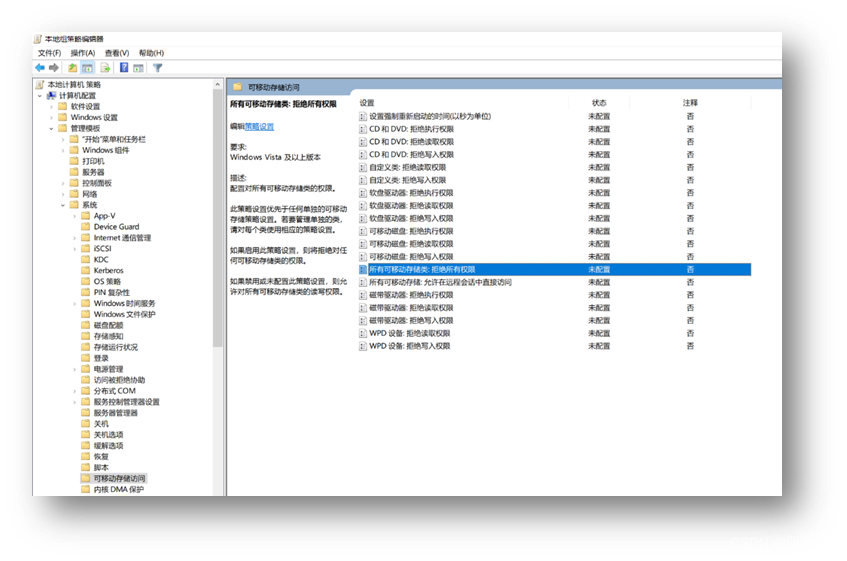Click the tree scrollbar up arrow
The width and height of the screenshot is (847, 561).
coord(218,85)
